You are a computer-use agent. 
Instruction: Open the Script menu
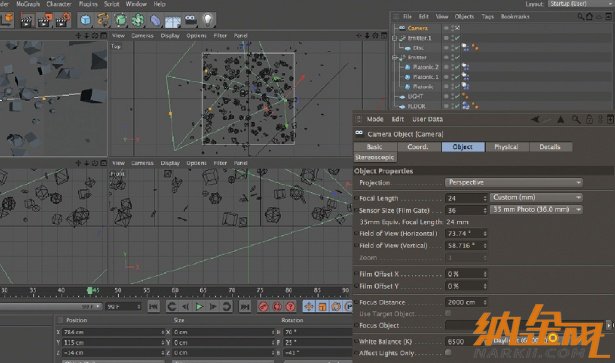click(111, 4)
